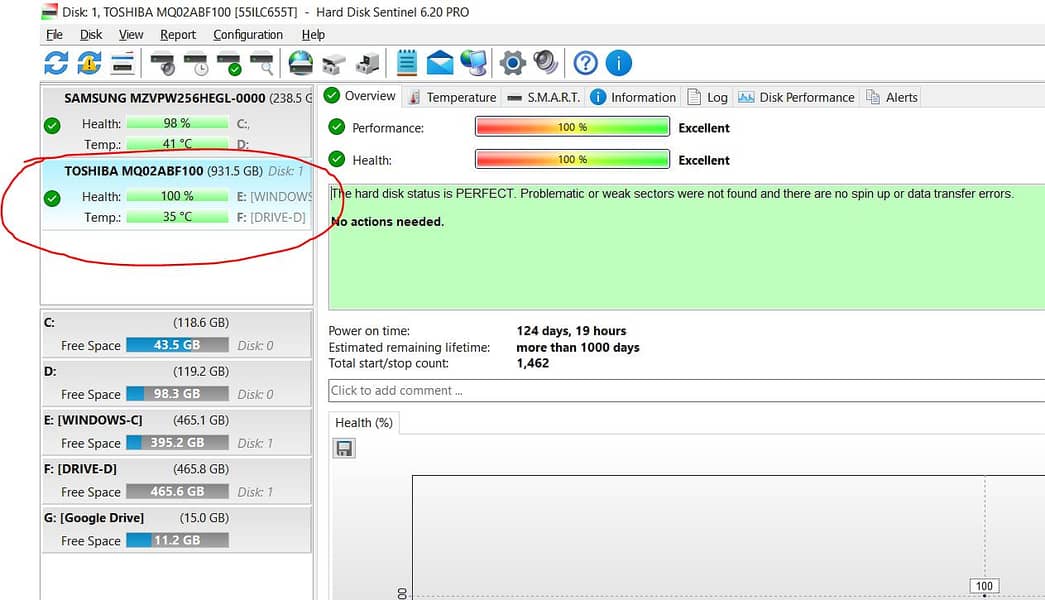
Task: Click the E: 395.2 GB free space bar
Action: (x=177, y=443)
